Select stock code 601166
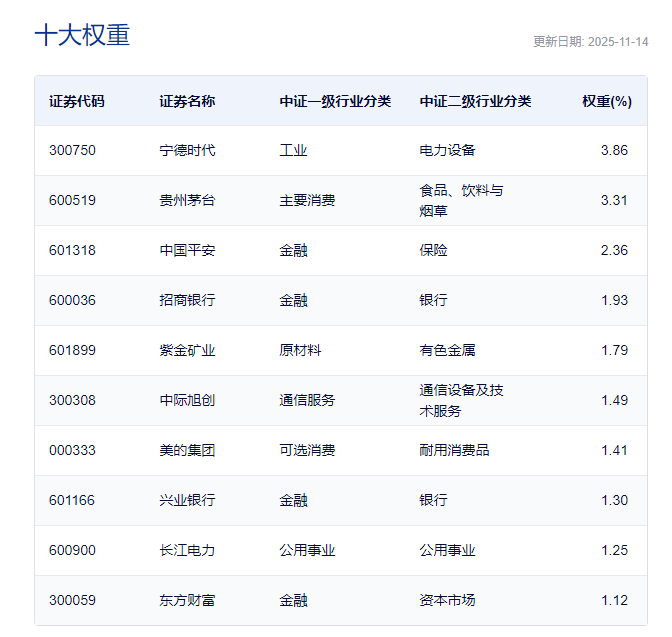Screen dimensions: 672x637 72,500
